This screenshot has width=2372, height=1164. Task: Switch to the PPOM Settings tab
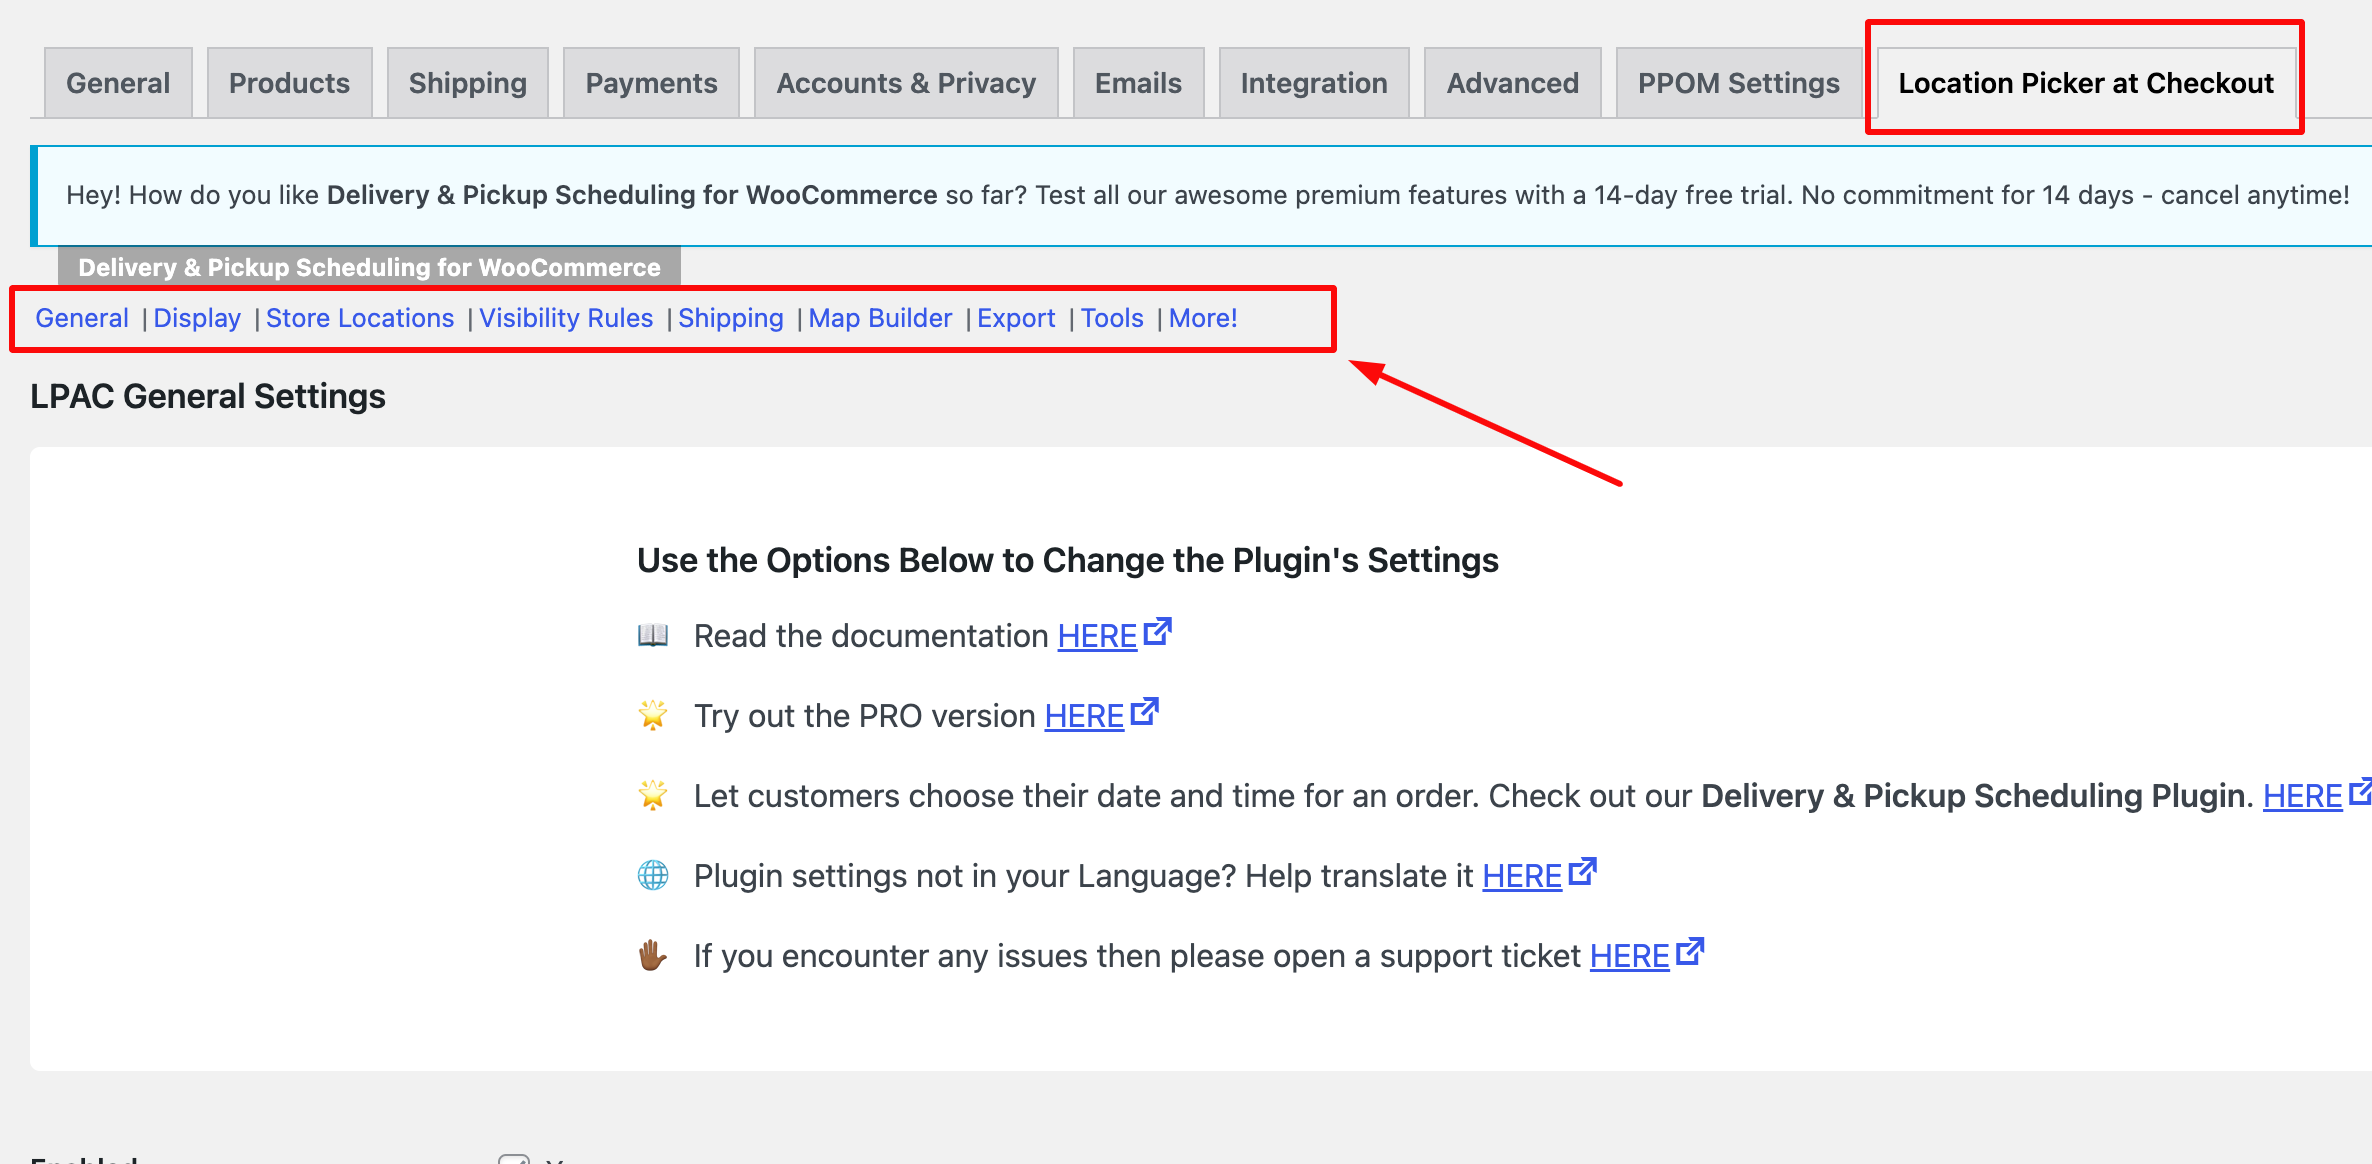pos(1738,83)
